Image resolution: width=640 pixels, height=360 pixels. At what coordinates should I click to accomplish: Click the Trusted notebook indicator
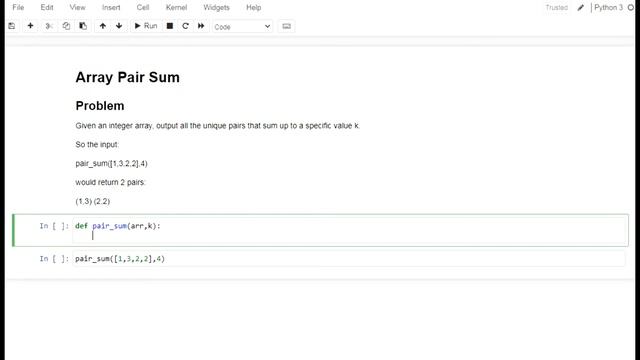(556, 7)
